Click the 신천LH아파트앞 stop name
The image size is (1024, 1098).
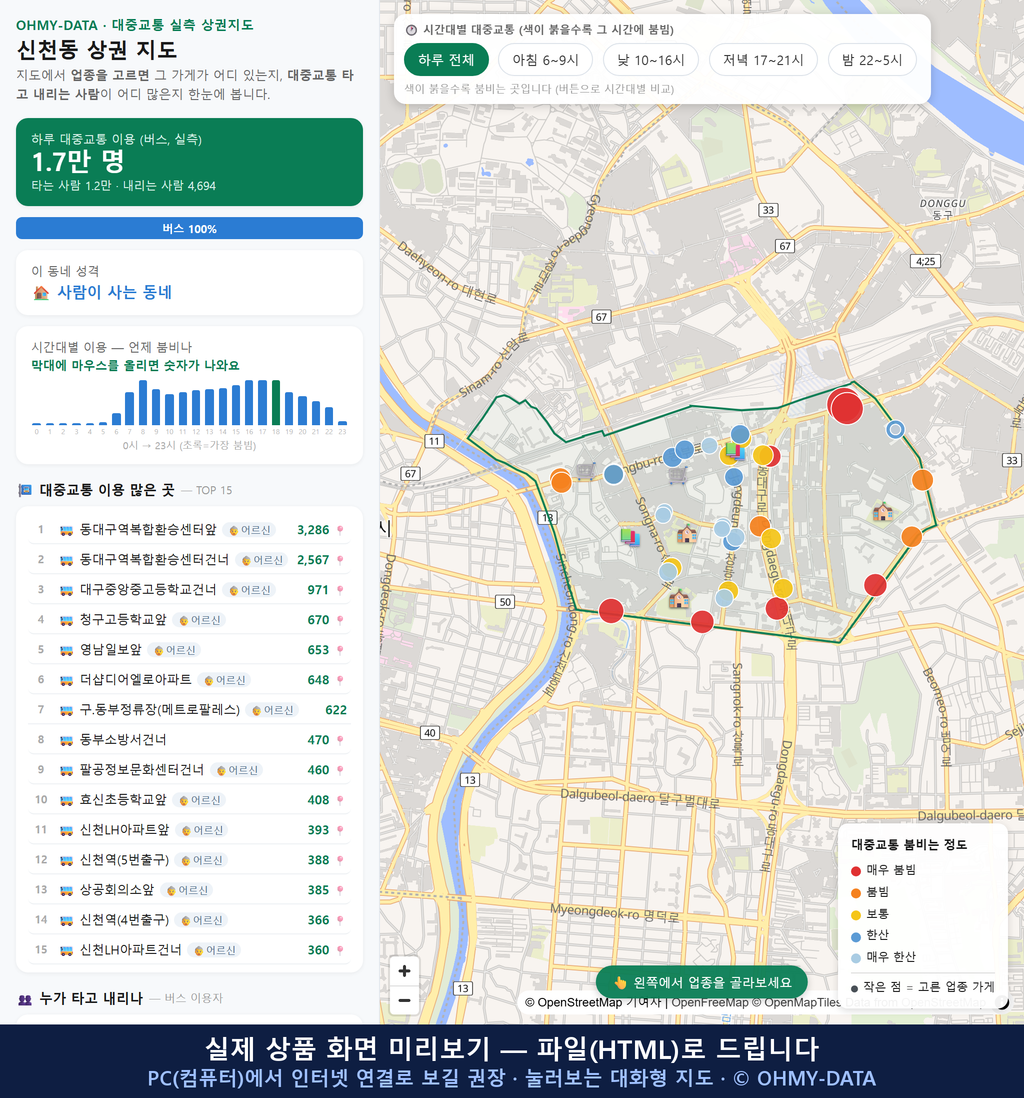tap(124, 831)
